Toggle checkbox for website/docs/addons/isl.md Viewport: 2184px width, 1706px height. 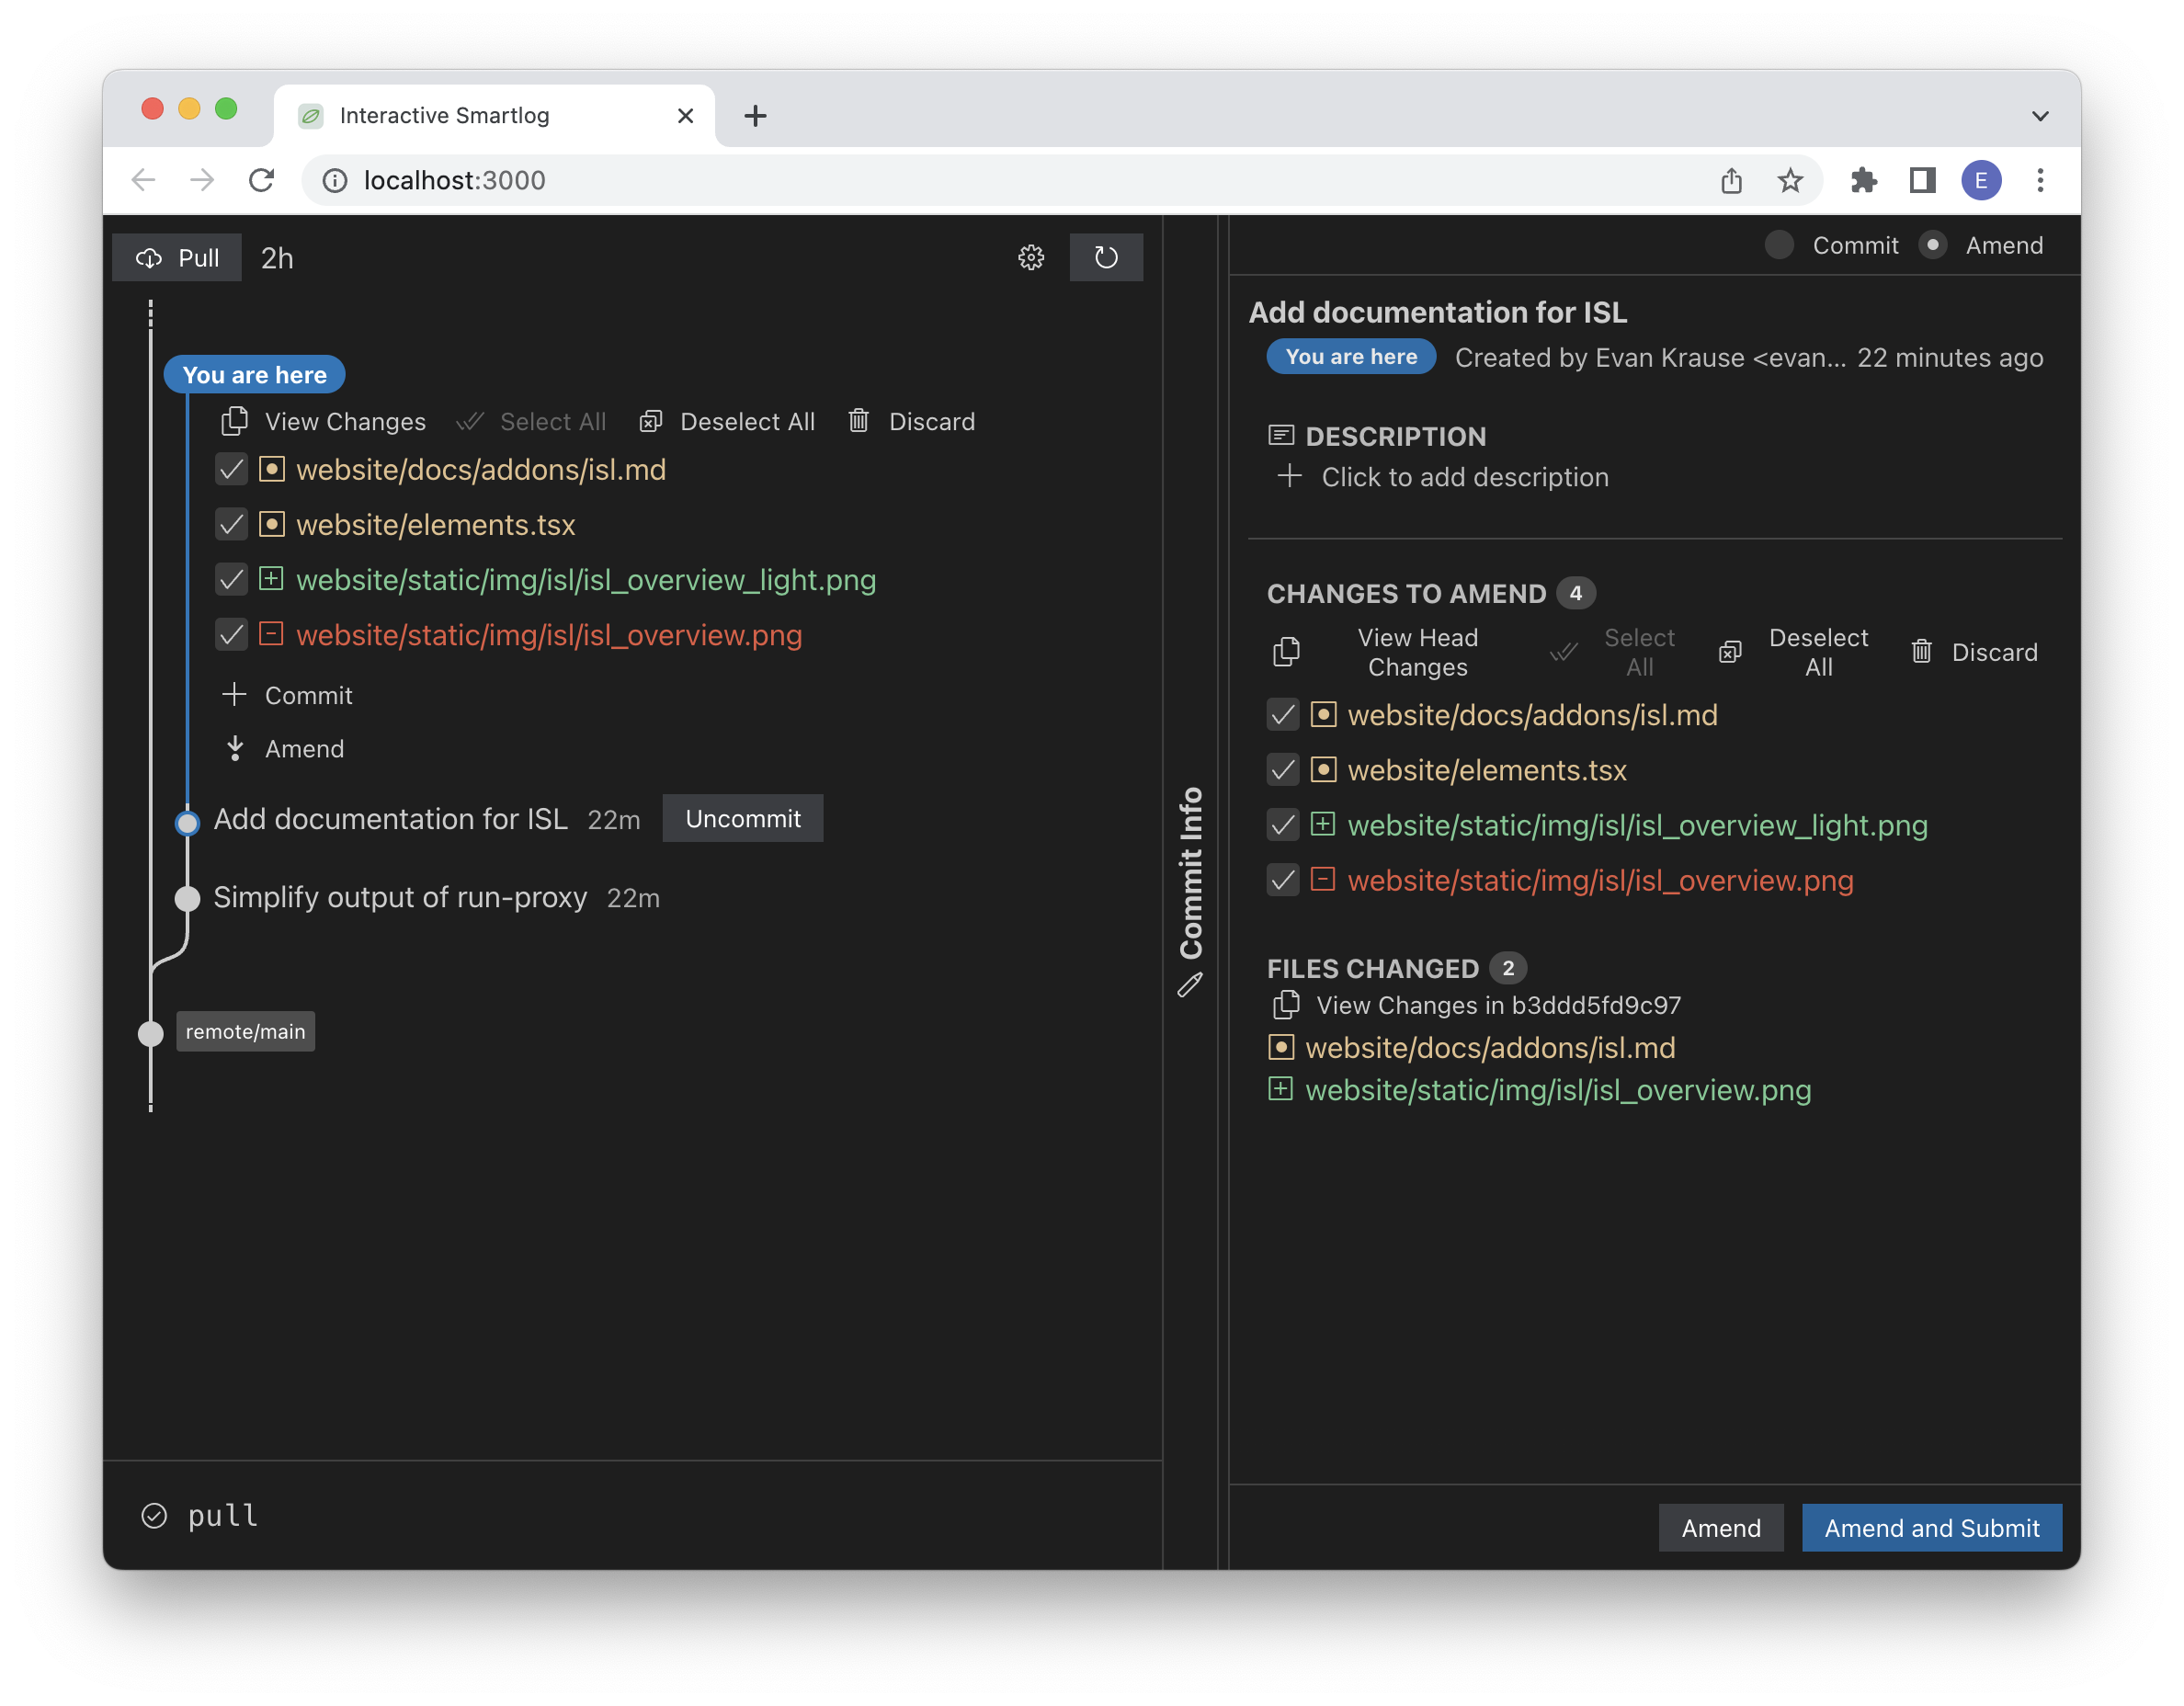tap(231, 468)
